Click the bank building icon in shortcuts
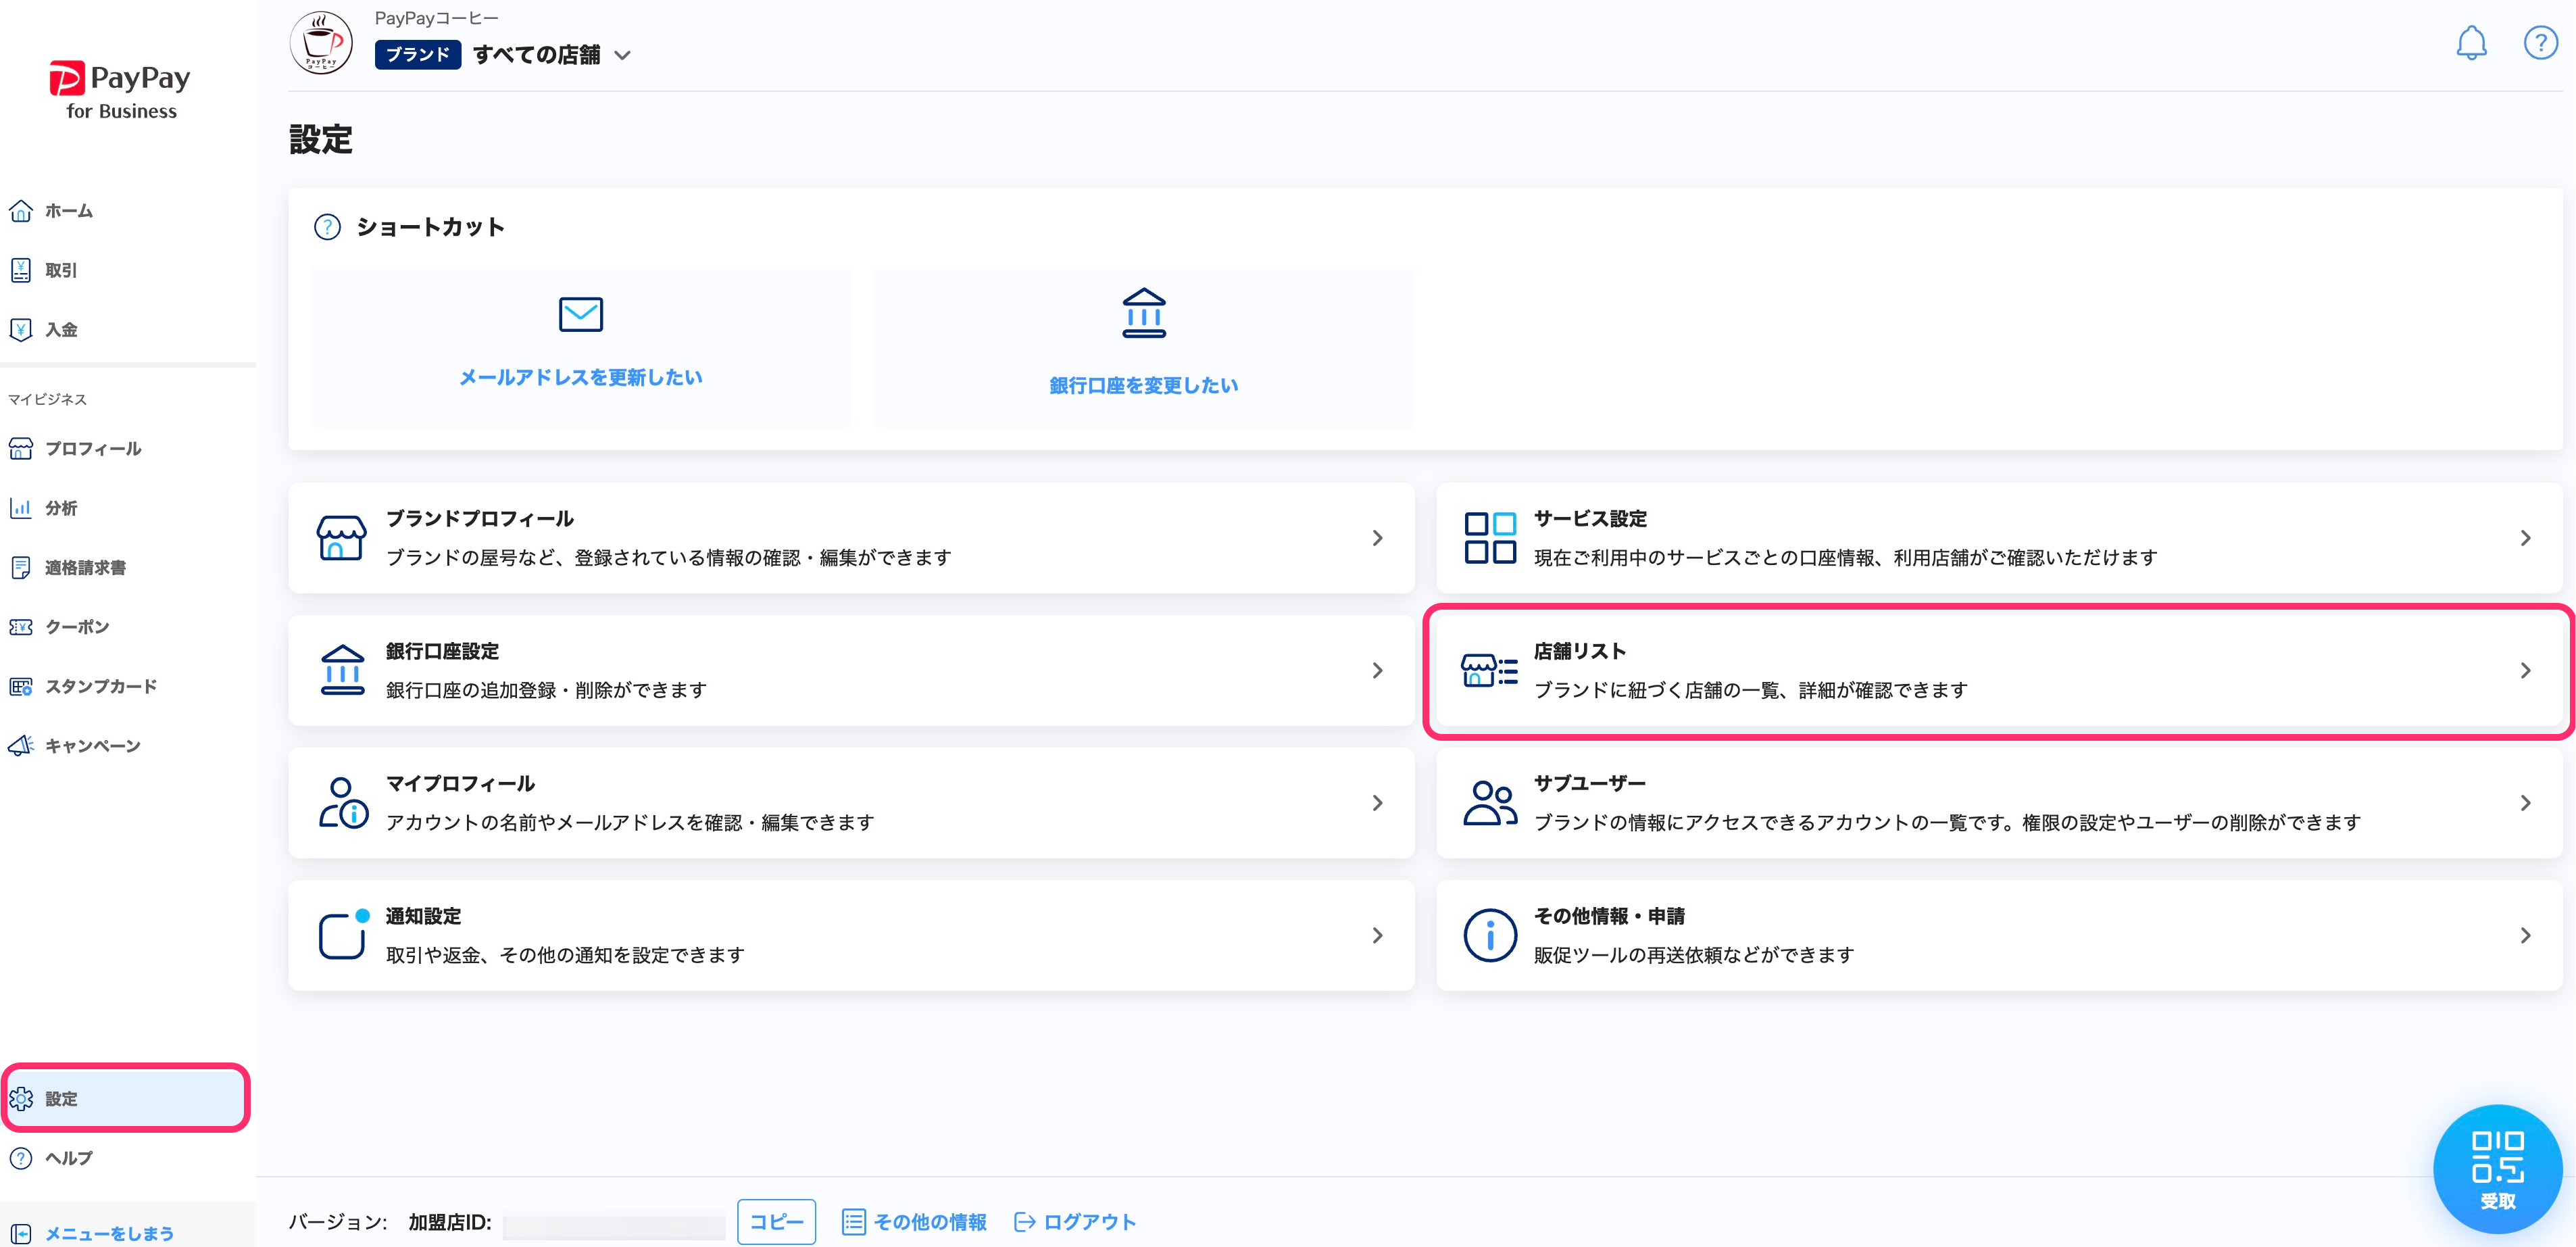The height and width of the screenshot is (1247, 2576). tap(1143, 314)
